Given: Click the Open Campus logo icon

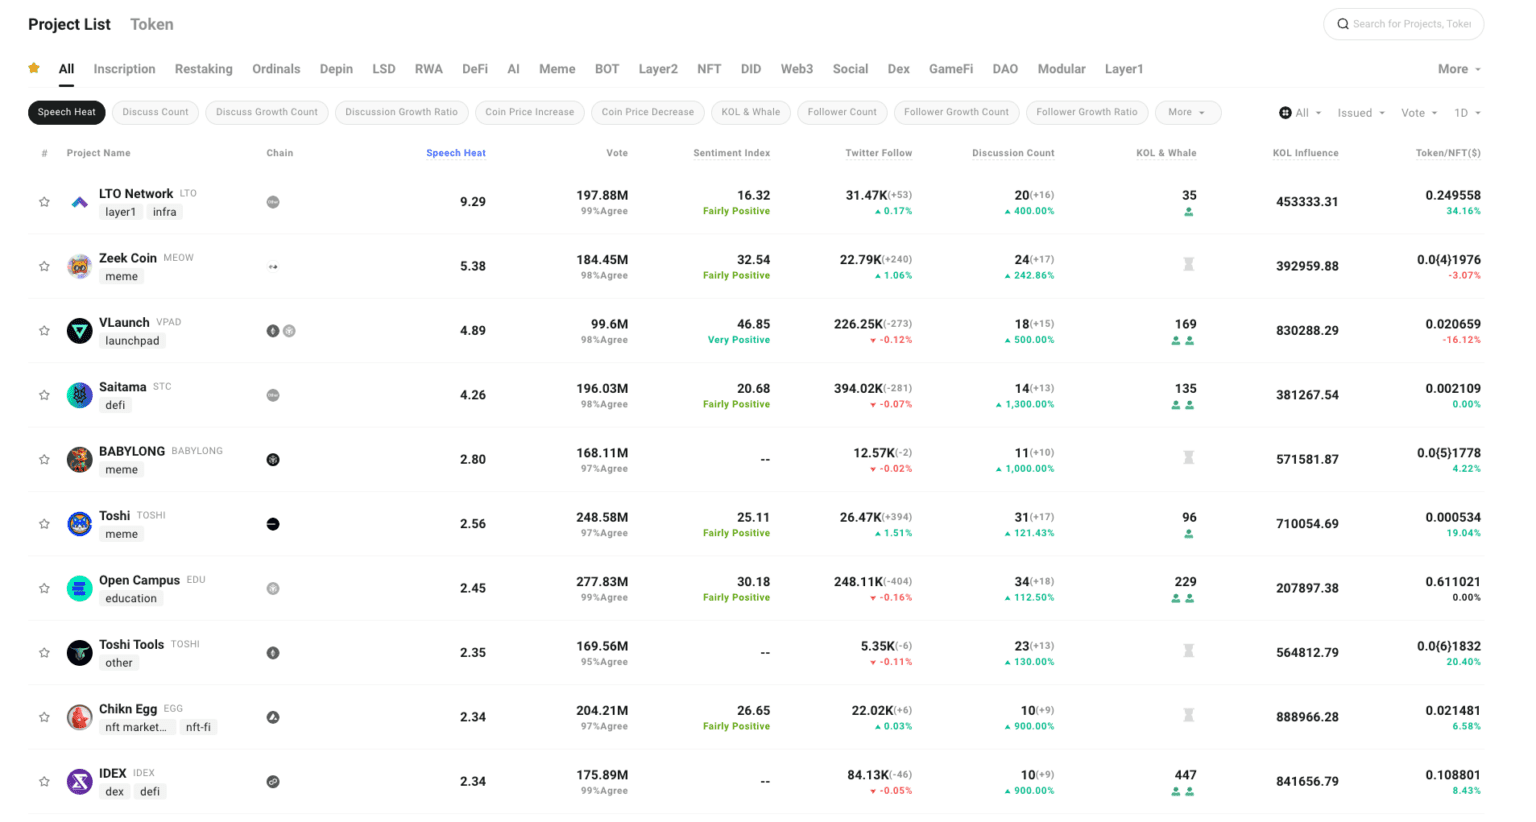Looking at the screenshot, I should tap(80, 589).
